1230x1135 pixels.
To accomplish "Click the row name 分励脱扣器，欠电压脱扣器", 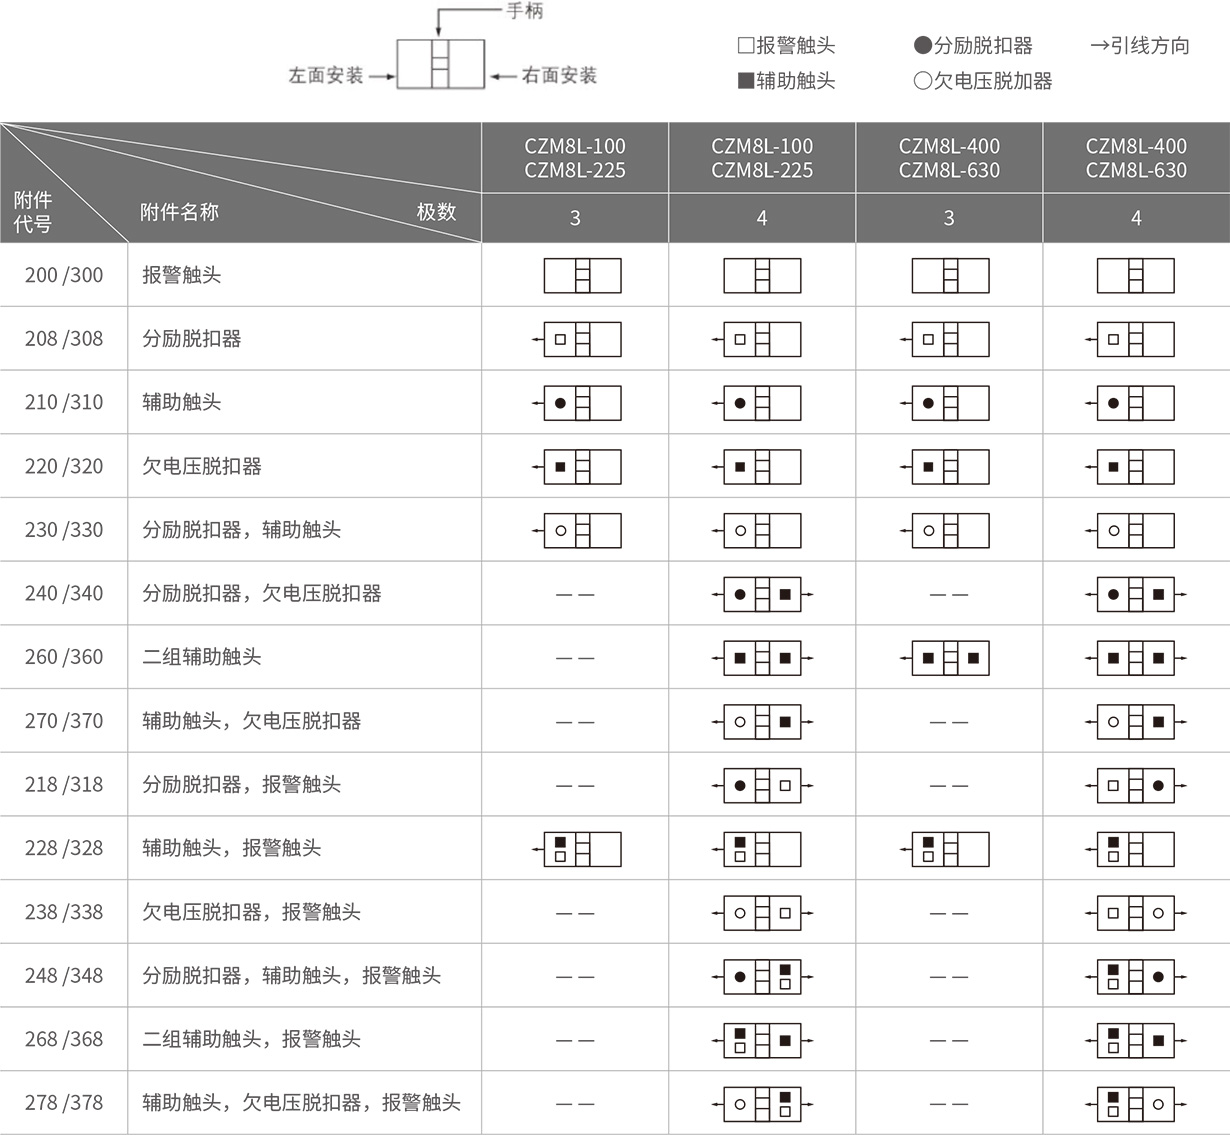I will pyautogui.click(x=261, y=594).
